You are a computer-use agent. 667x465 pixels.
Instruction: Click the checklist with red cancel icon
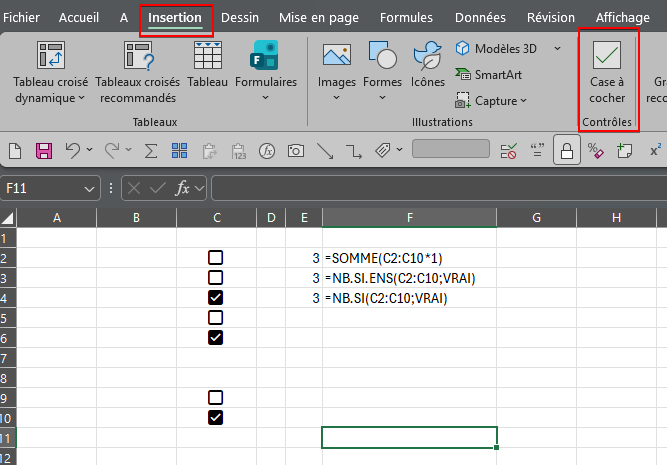coord(508,151)
